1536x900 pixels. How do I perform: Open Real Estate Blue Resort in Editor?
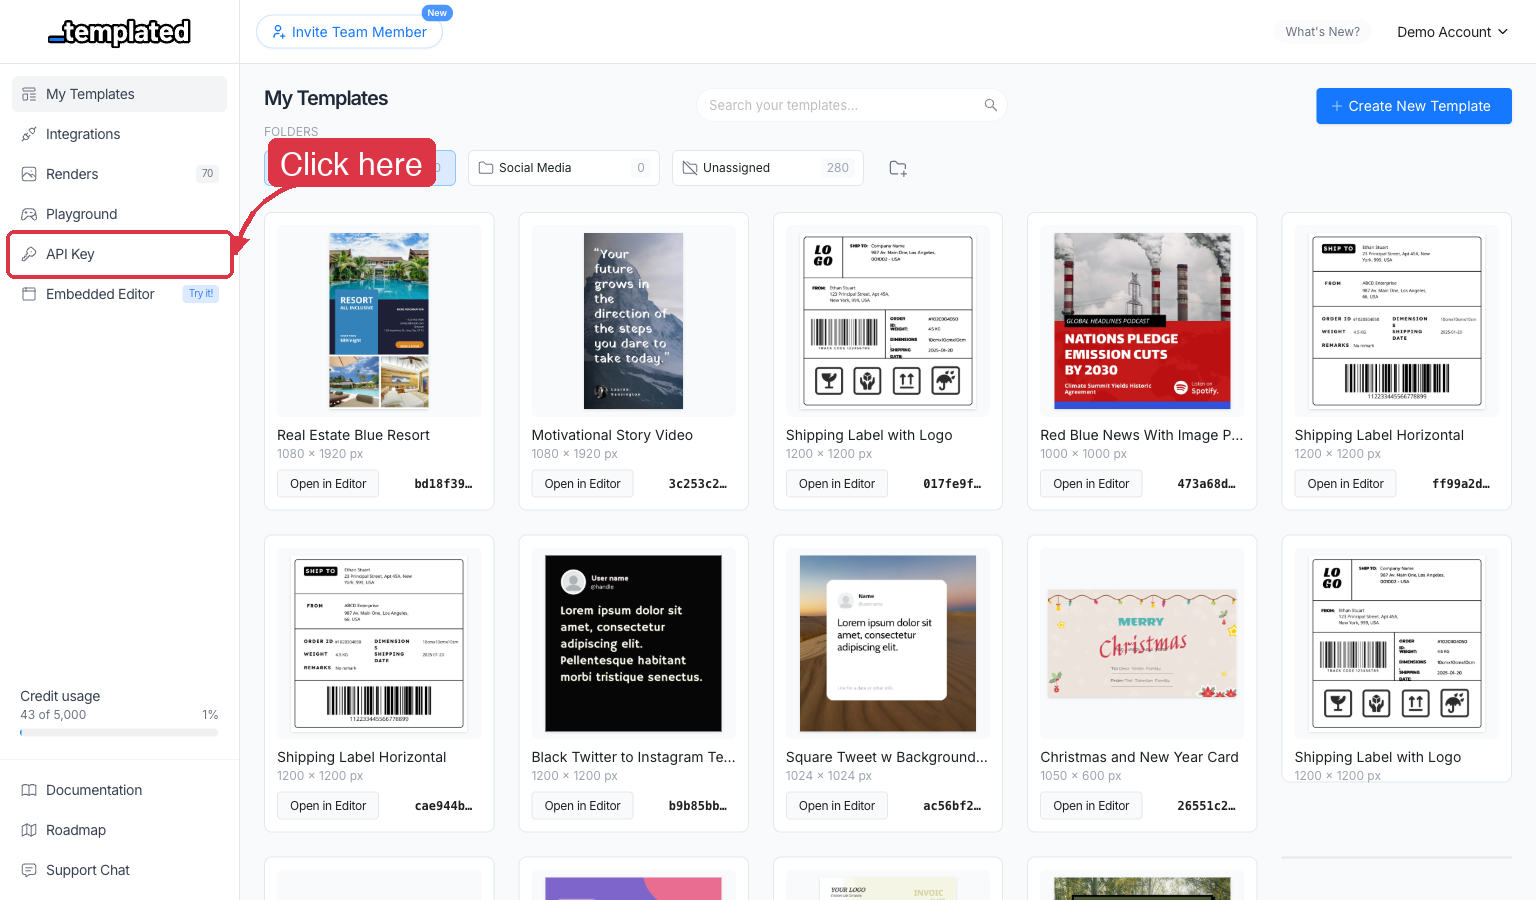(327, 483)
